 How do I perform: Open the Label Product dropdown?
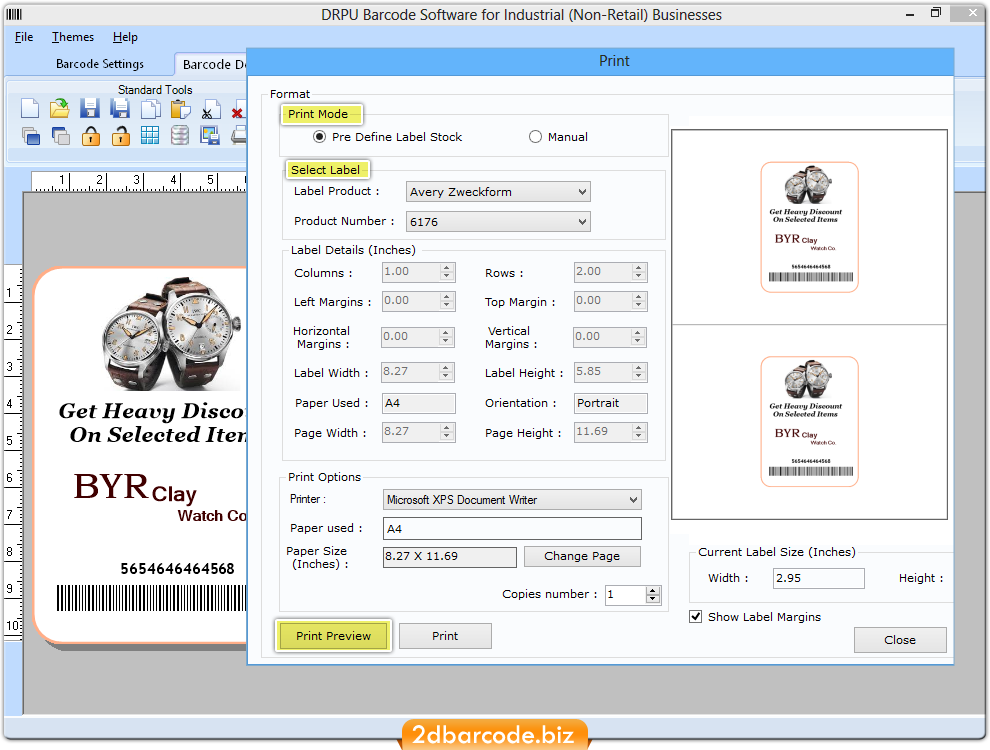tap(498, 192)
